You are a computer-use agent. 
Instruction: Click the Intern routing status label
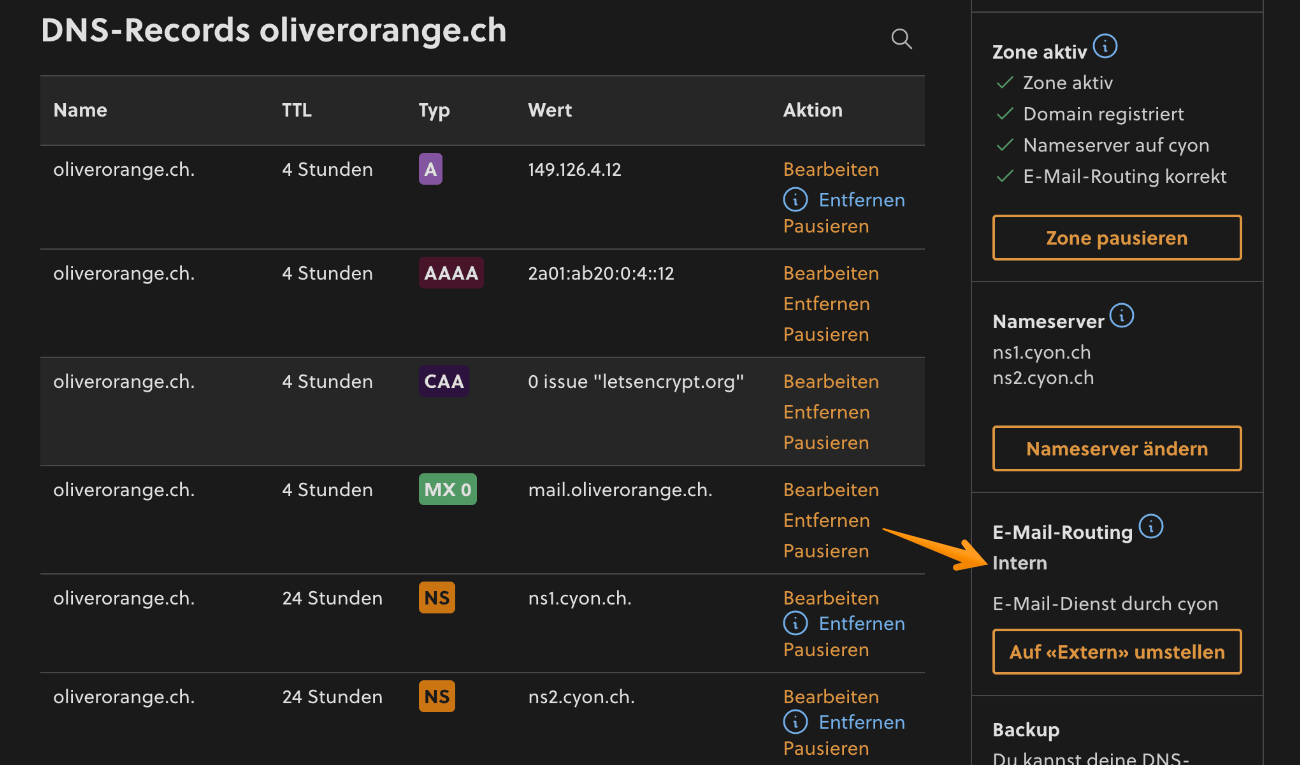tap(1020, 563)
